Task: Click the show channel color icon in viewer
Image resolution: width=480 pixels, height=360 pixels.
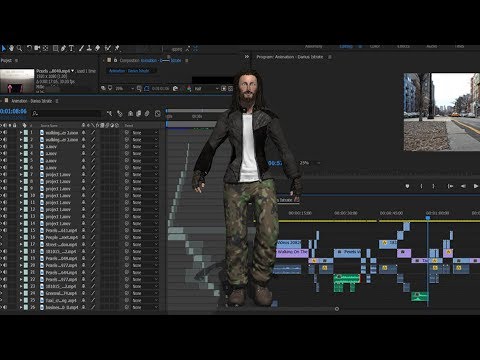Action: coord(189,89)
